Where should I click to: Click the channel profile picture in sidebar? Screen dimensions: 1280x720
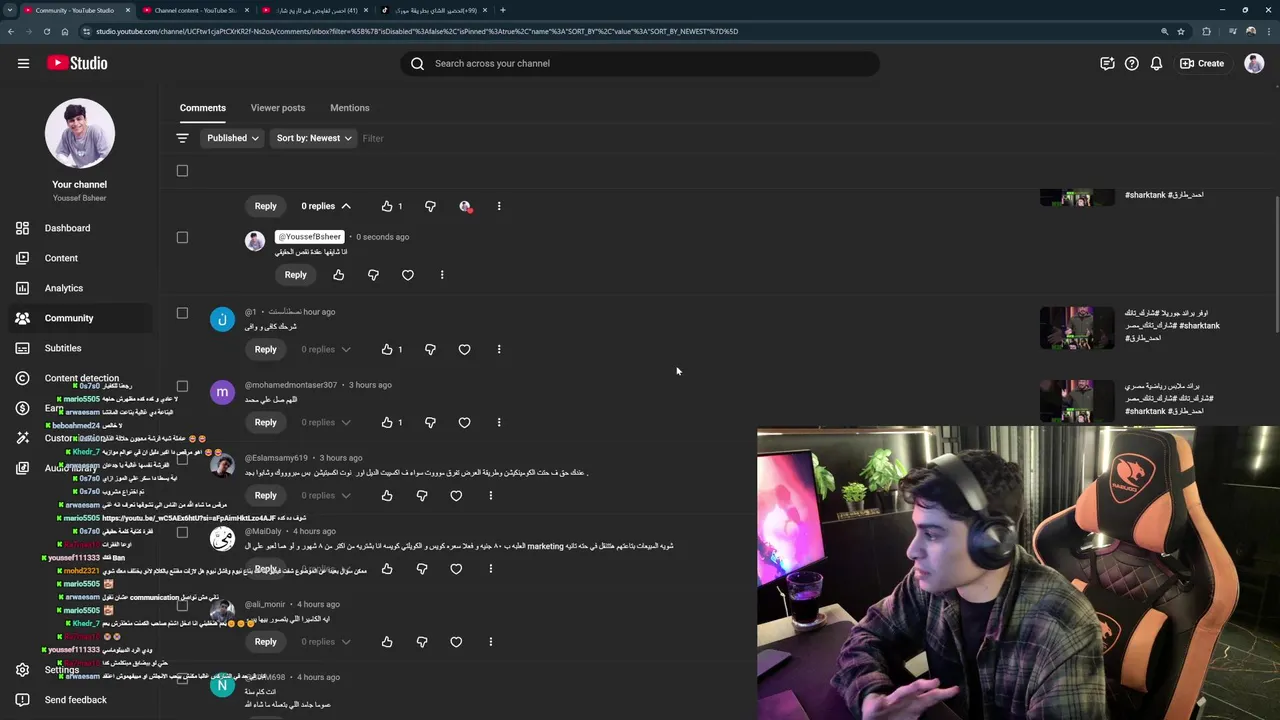[80, 133]
